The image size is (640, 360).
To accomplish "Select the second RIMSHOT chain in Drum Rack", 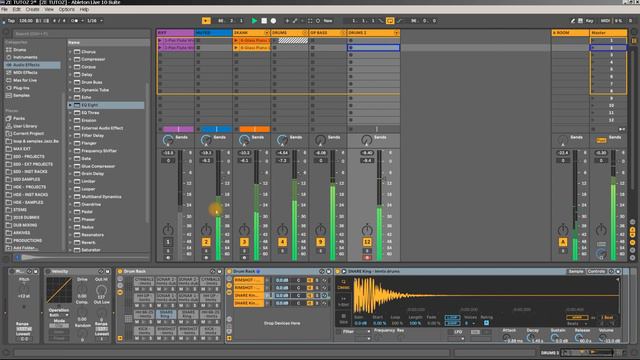I will click(249, 288).
